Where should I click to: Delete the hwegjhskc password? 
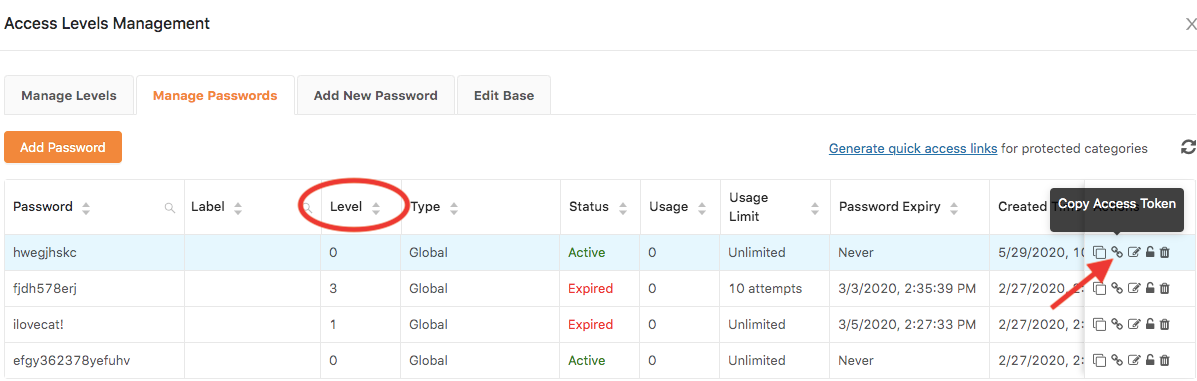coord(1164,252)
